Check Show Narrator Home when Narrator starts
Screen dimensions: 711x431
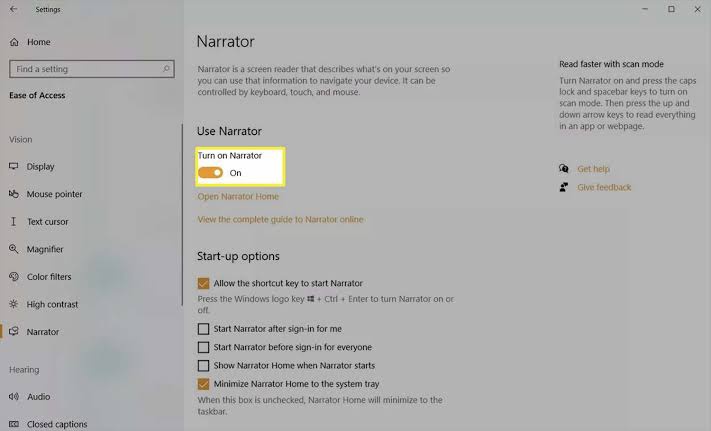pyautogui.click(x=204, y=366)
